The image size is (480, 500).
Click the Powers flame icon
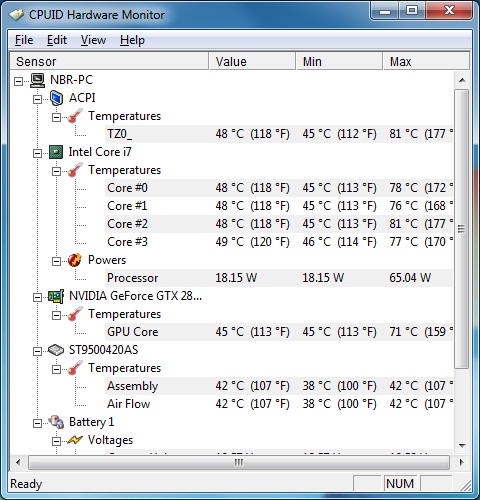coord(75,260)
